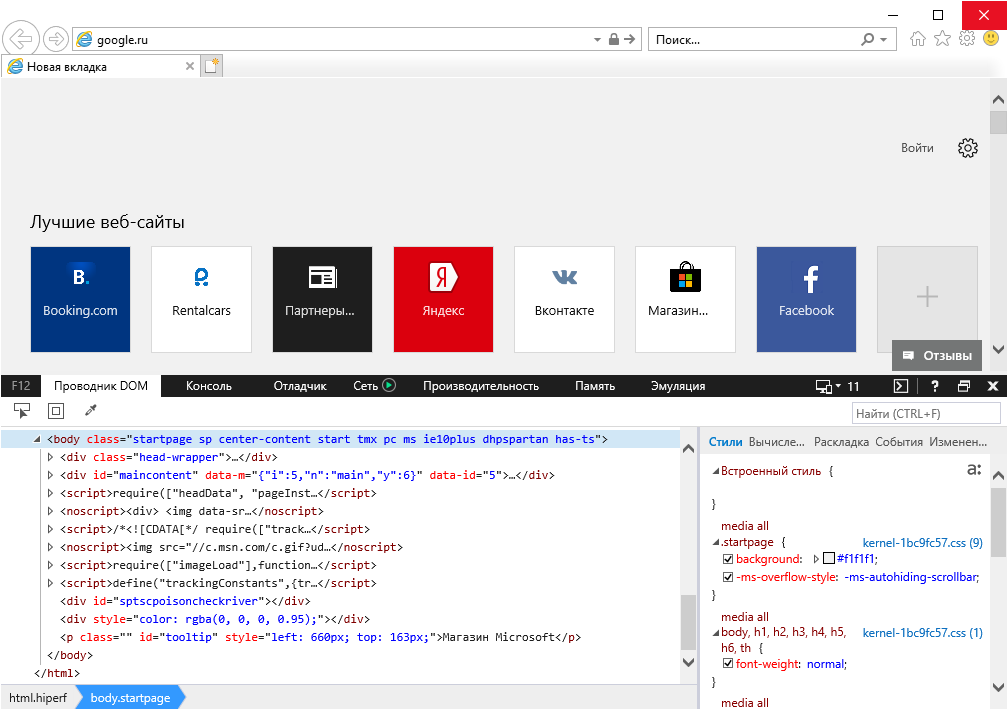Screen dimensions: 1008x710
Task: Open the Вычисле... styles pane tab
Action: point(777,442)
